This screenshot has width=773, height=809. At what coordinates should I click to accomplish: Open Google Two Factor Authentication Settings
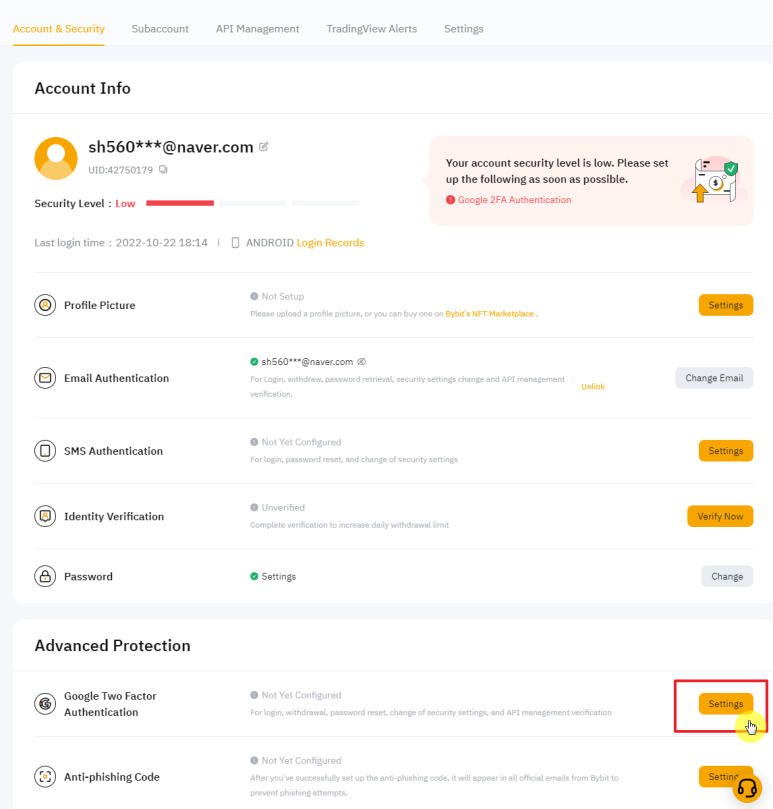725,704
